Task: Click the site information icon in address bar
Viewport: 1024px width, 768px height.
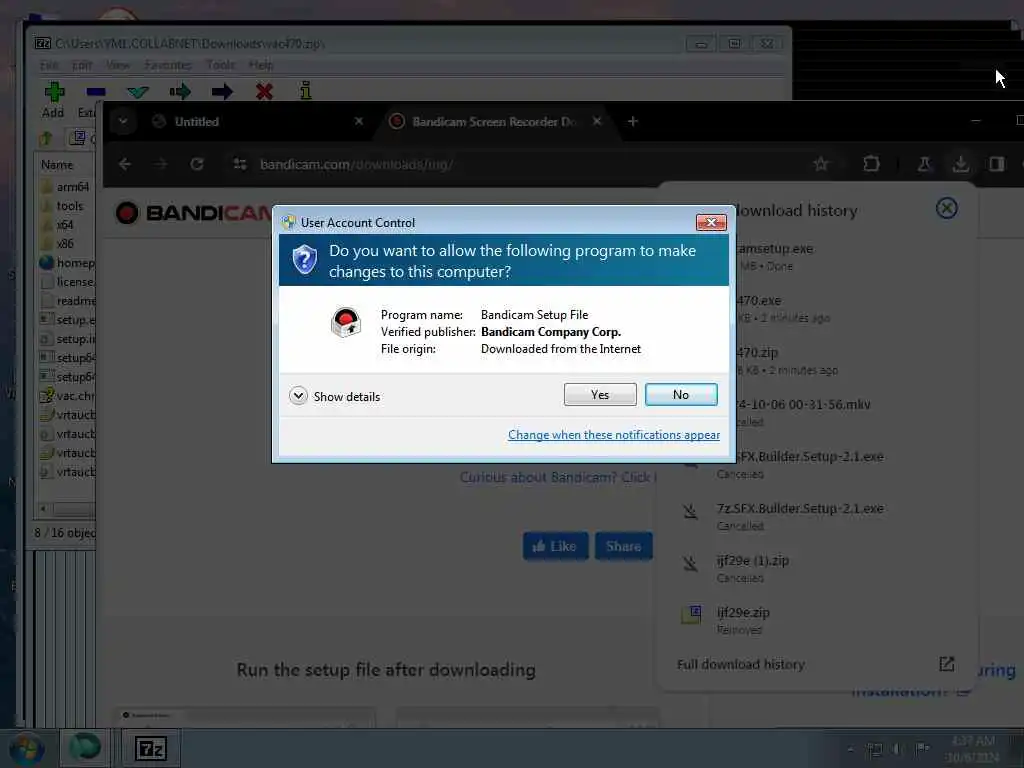Action: point(240,165)
